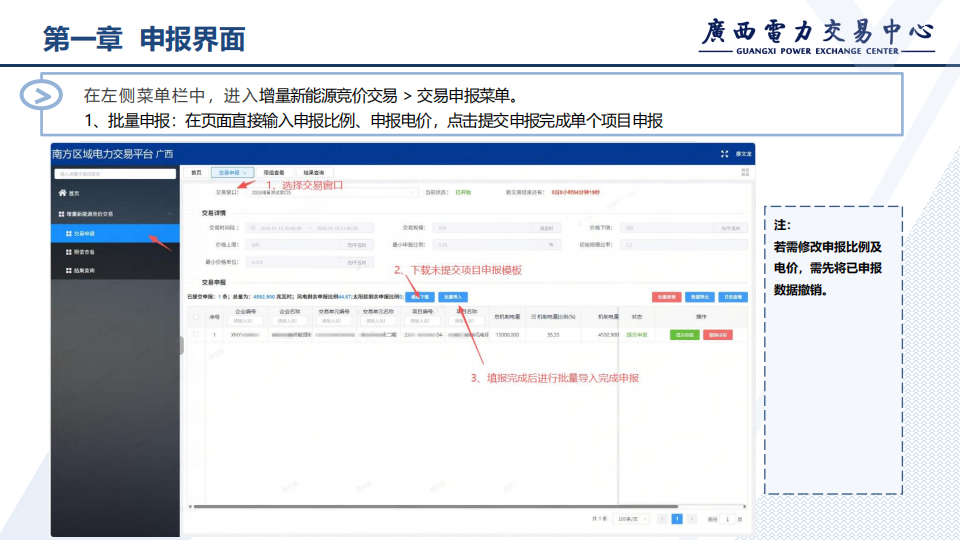Viewport: 960px width, 540px height.
Task: Open 首页 in the left sidebar
Action: (x=115, y=193)
